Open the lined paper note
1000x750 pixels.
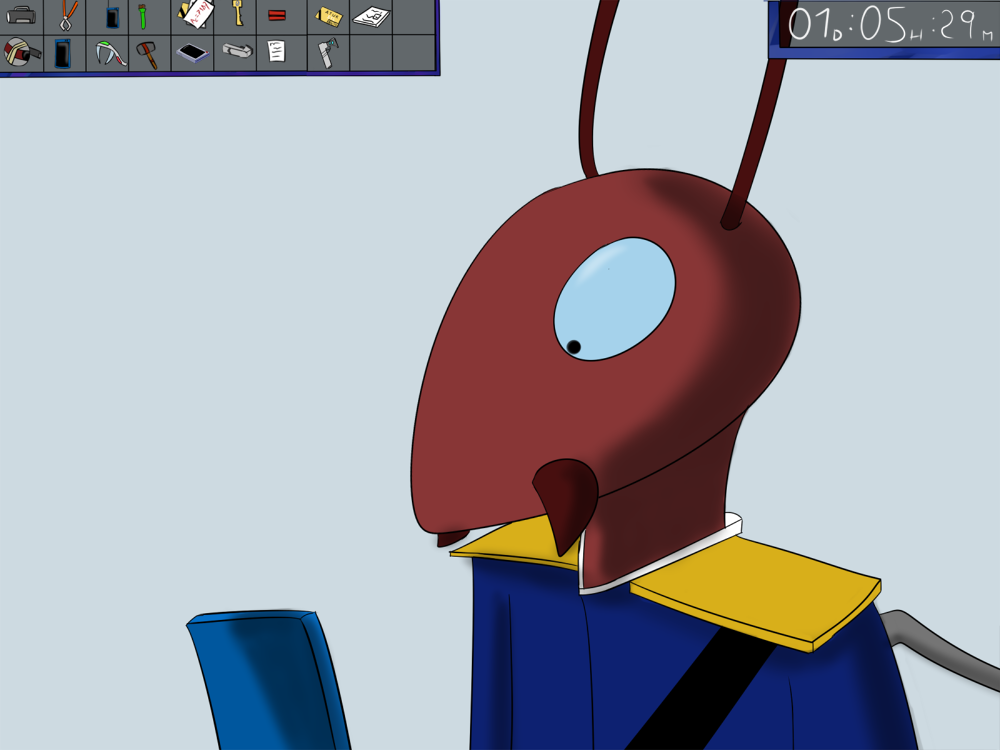pos(276,51)
